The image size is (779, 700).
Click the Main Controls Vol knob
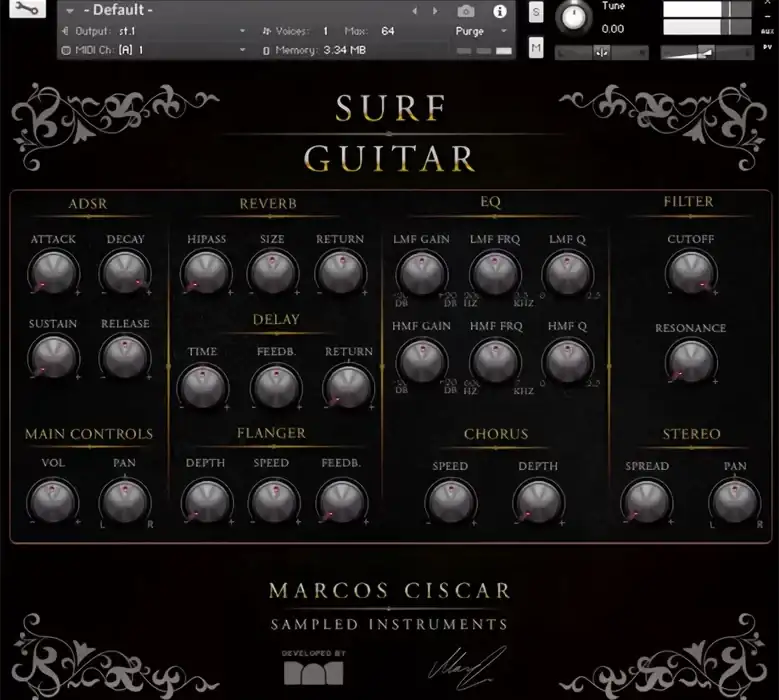(x=53, y=501)
